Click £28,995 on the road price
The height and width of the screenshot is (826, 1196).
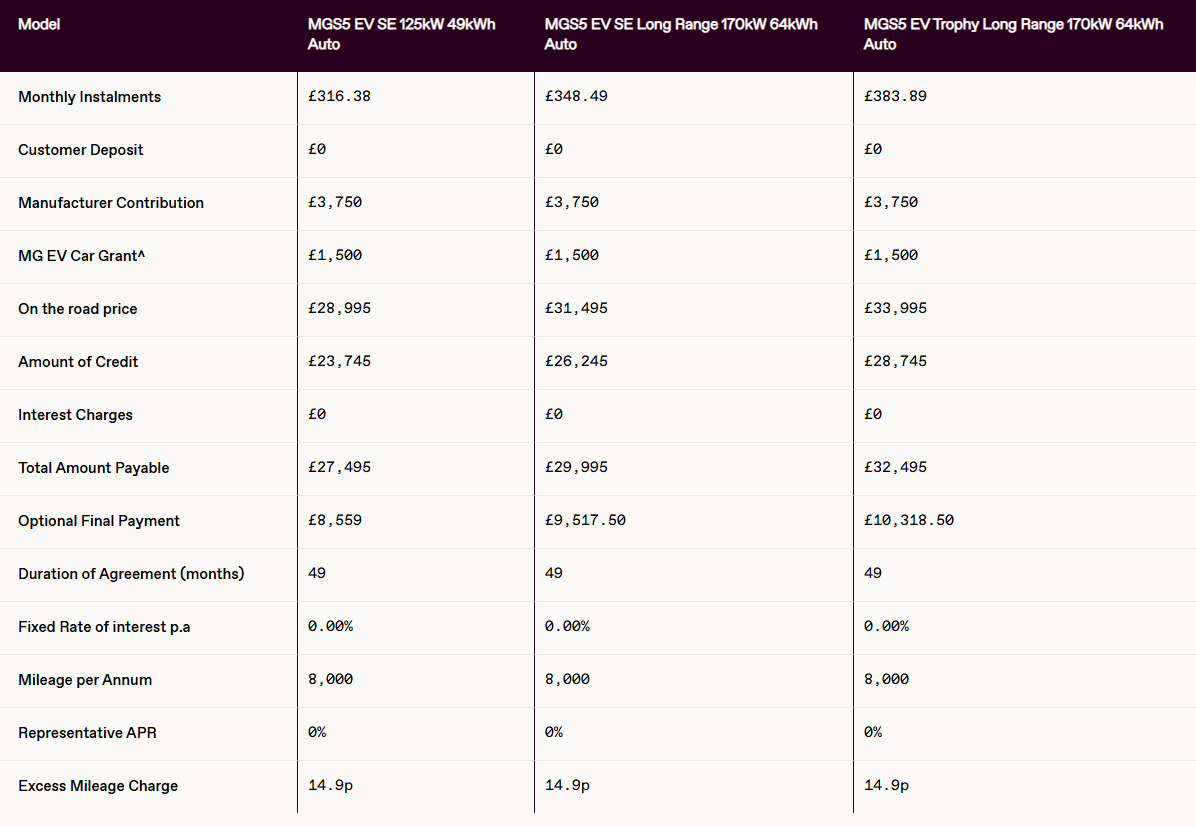[x=339, y=308]
